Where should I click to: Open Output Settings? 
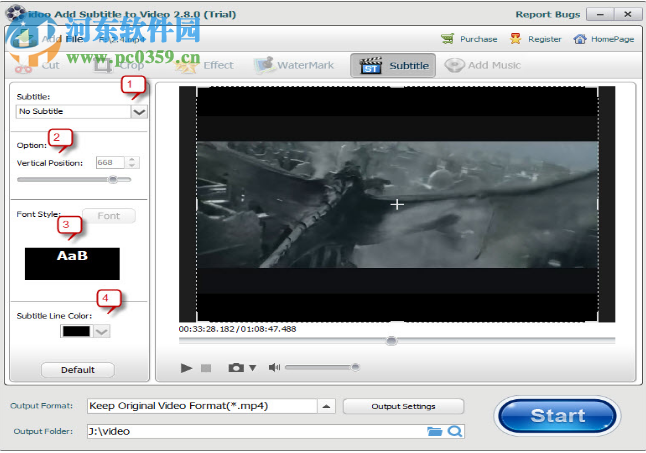(403, 406)
